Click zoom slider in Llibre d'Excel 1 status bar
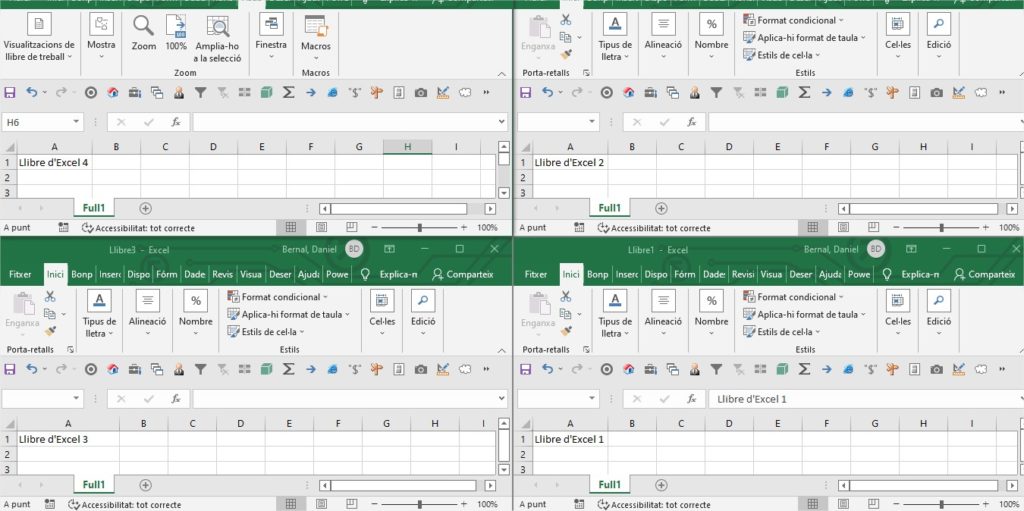This screenshot has width=1024, height=511. click(x=941, y=504)
